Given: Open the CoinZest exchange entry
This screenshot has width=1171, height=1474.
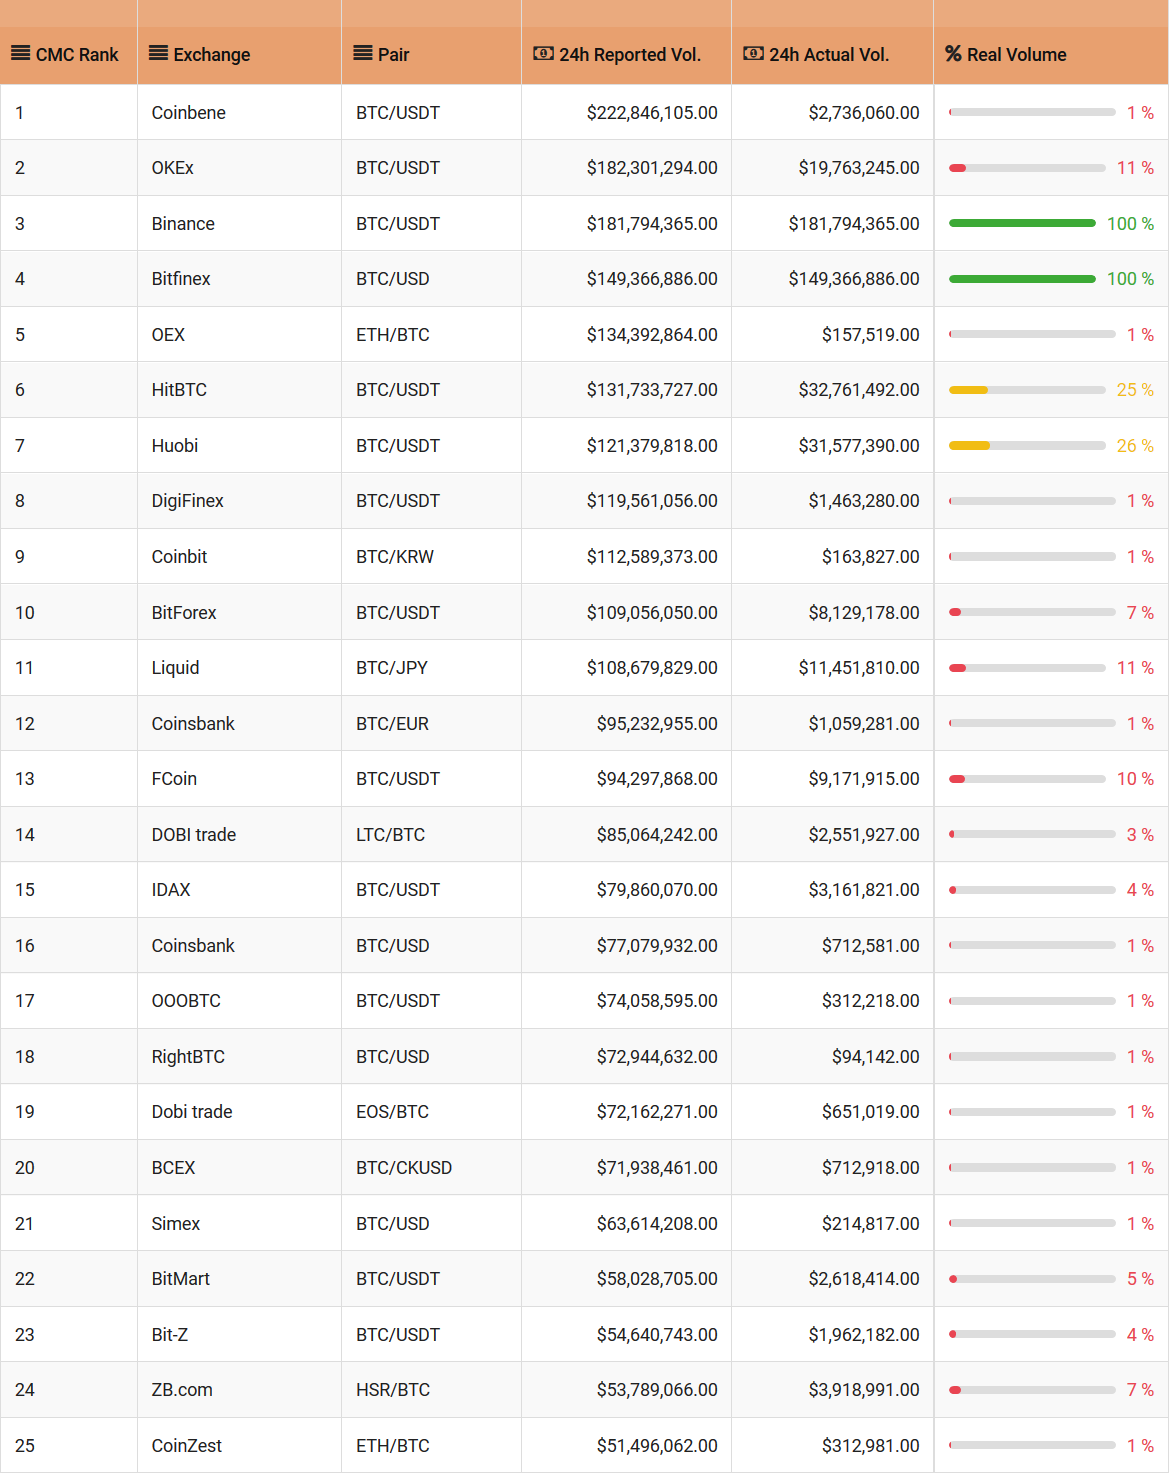Looking at the screenshot, I should 187,1446.
